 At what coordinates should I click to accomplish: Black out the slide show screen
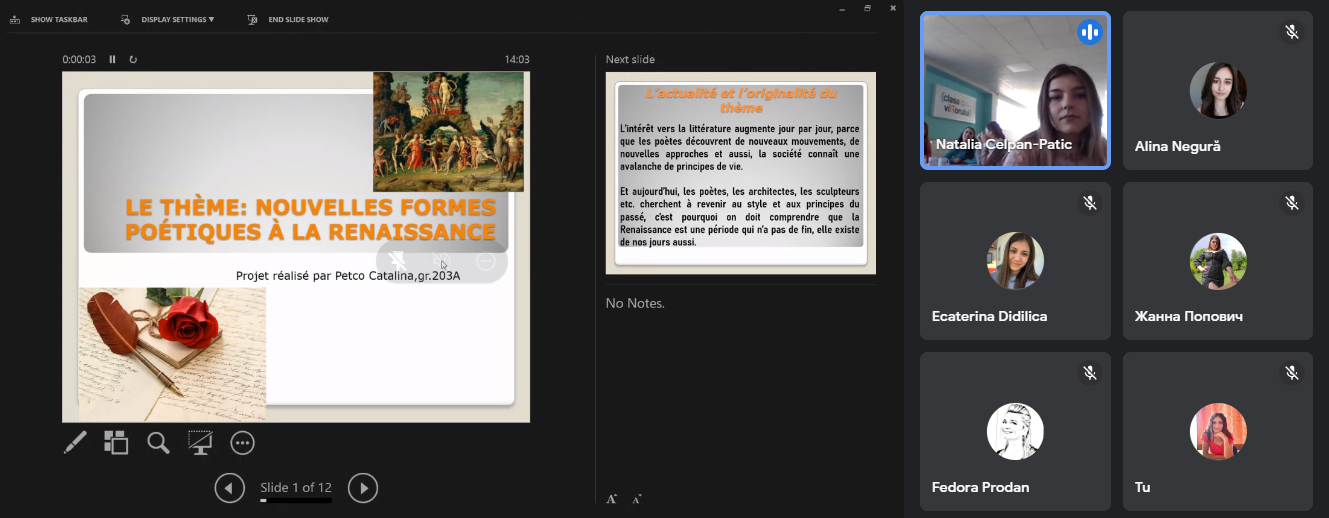pyautogui.click(x=200, y=442)
